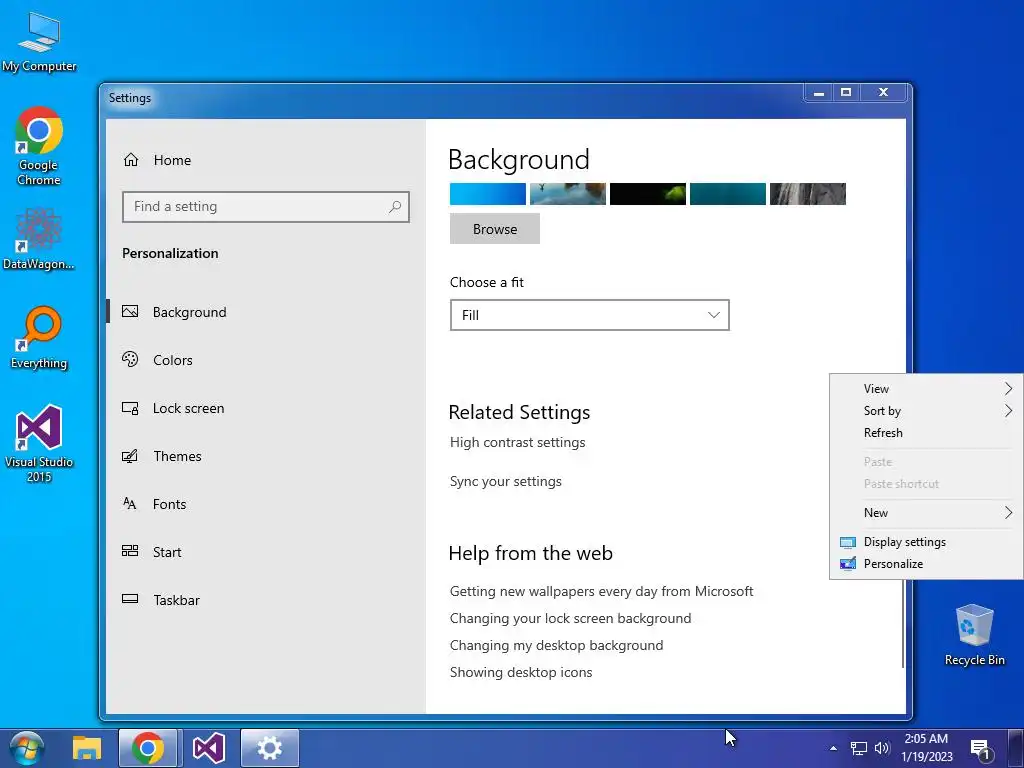Select the second wallpaper thumbnail with sky
The width and height of the screenshot is (1024, 768).
tap(568, 194)
